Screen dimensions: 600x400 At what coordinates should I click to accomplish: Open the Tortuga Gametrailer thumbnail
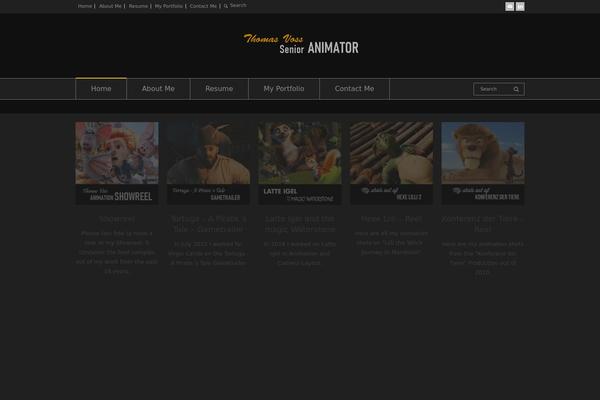point(208,163)
